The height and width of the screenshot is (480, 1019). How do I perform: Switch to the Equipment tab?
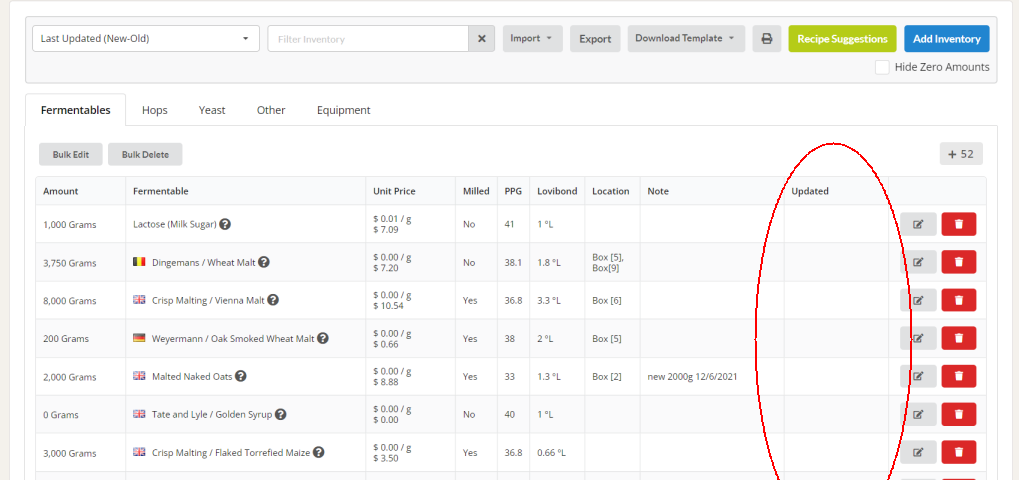(344, 110)
